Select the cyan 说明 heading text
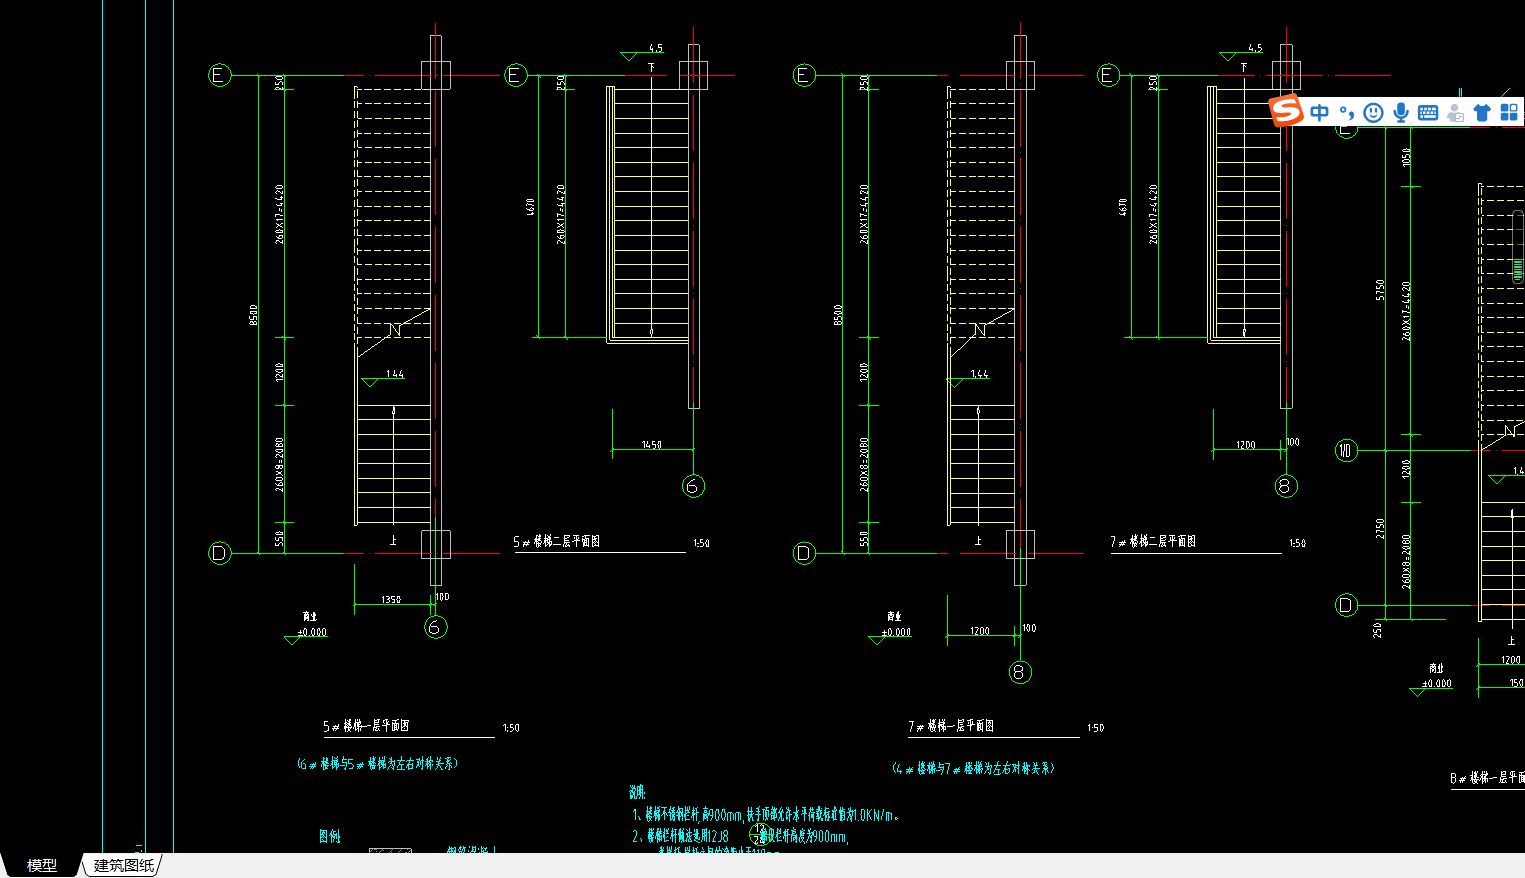 click(637, 792)
